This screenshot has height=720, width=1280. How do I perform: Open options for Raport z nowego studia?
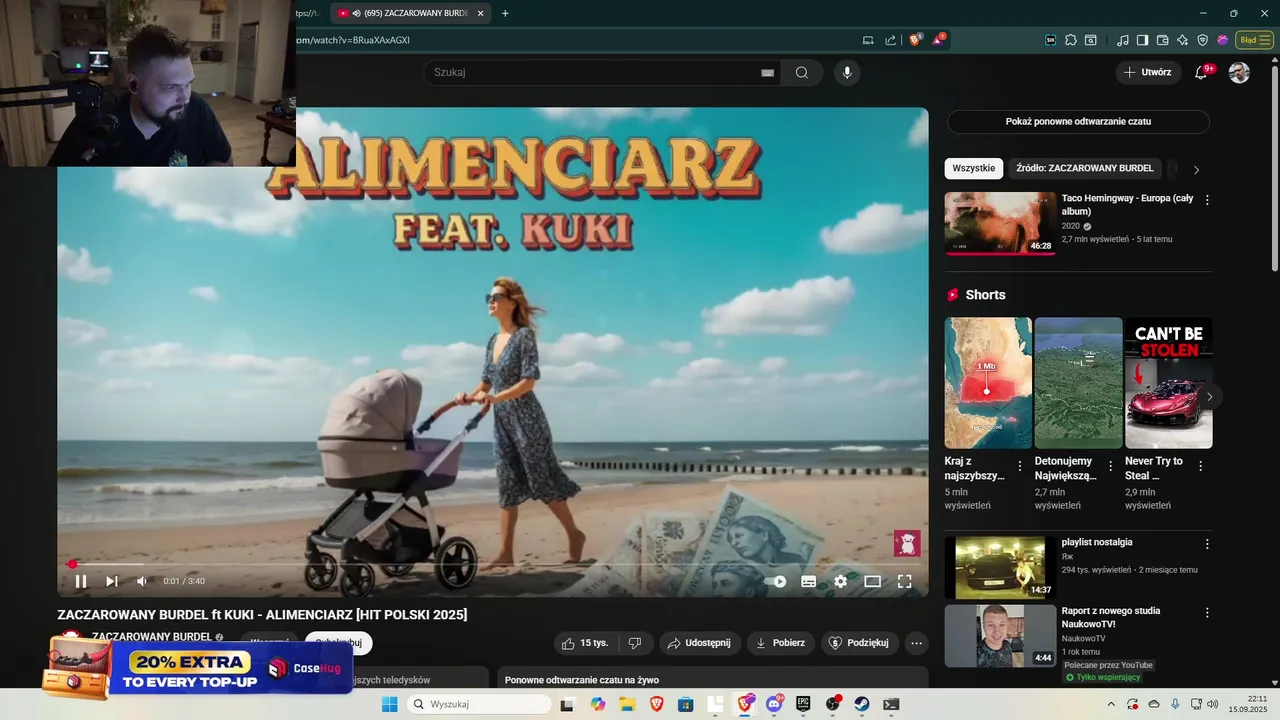pyautogui.click(x=1207, y=612)
